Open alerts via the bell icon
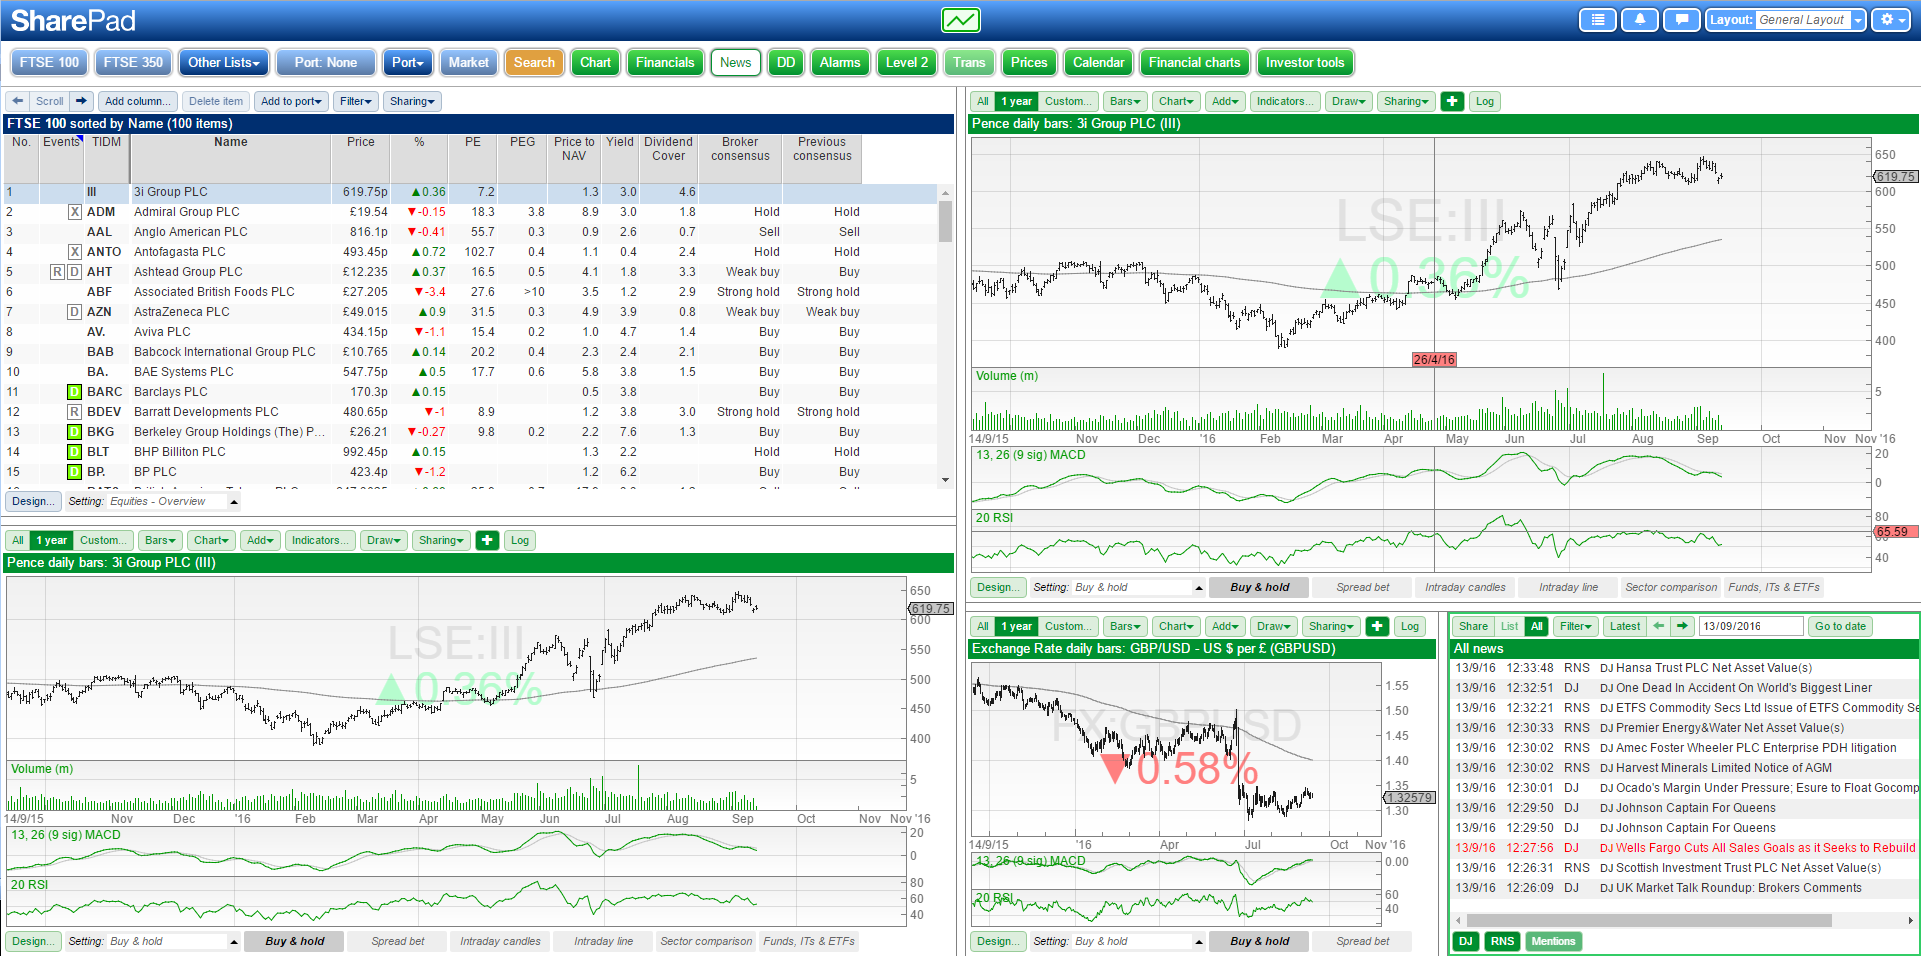Screen dimensions: 1921x956 point(1640,20)
